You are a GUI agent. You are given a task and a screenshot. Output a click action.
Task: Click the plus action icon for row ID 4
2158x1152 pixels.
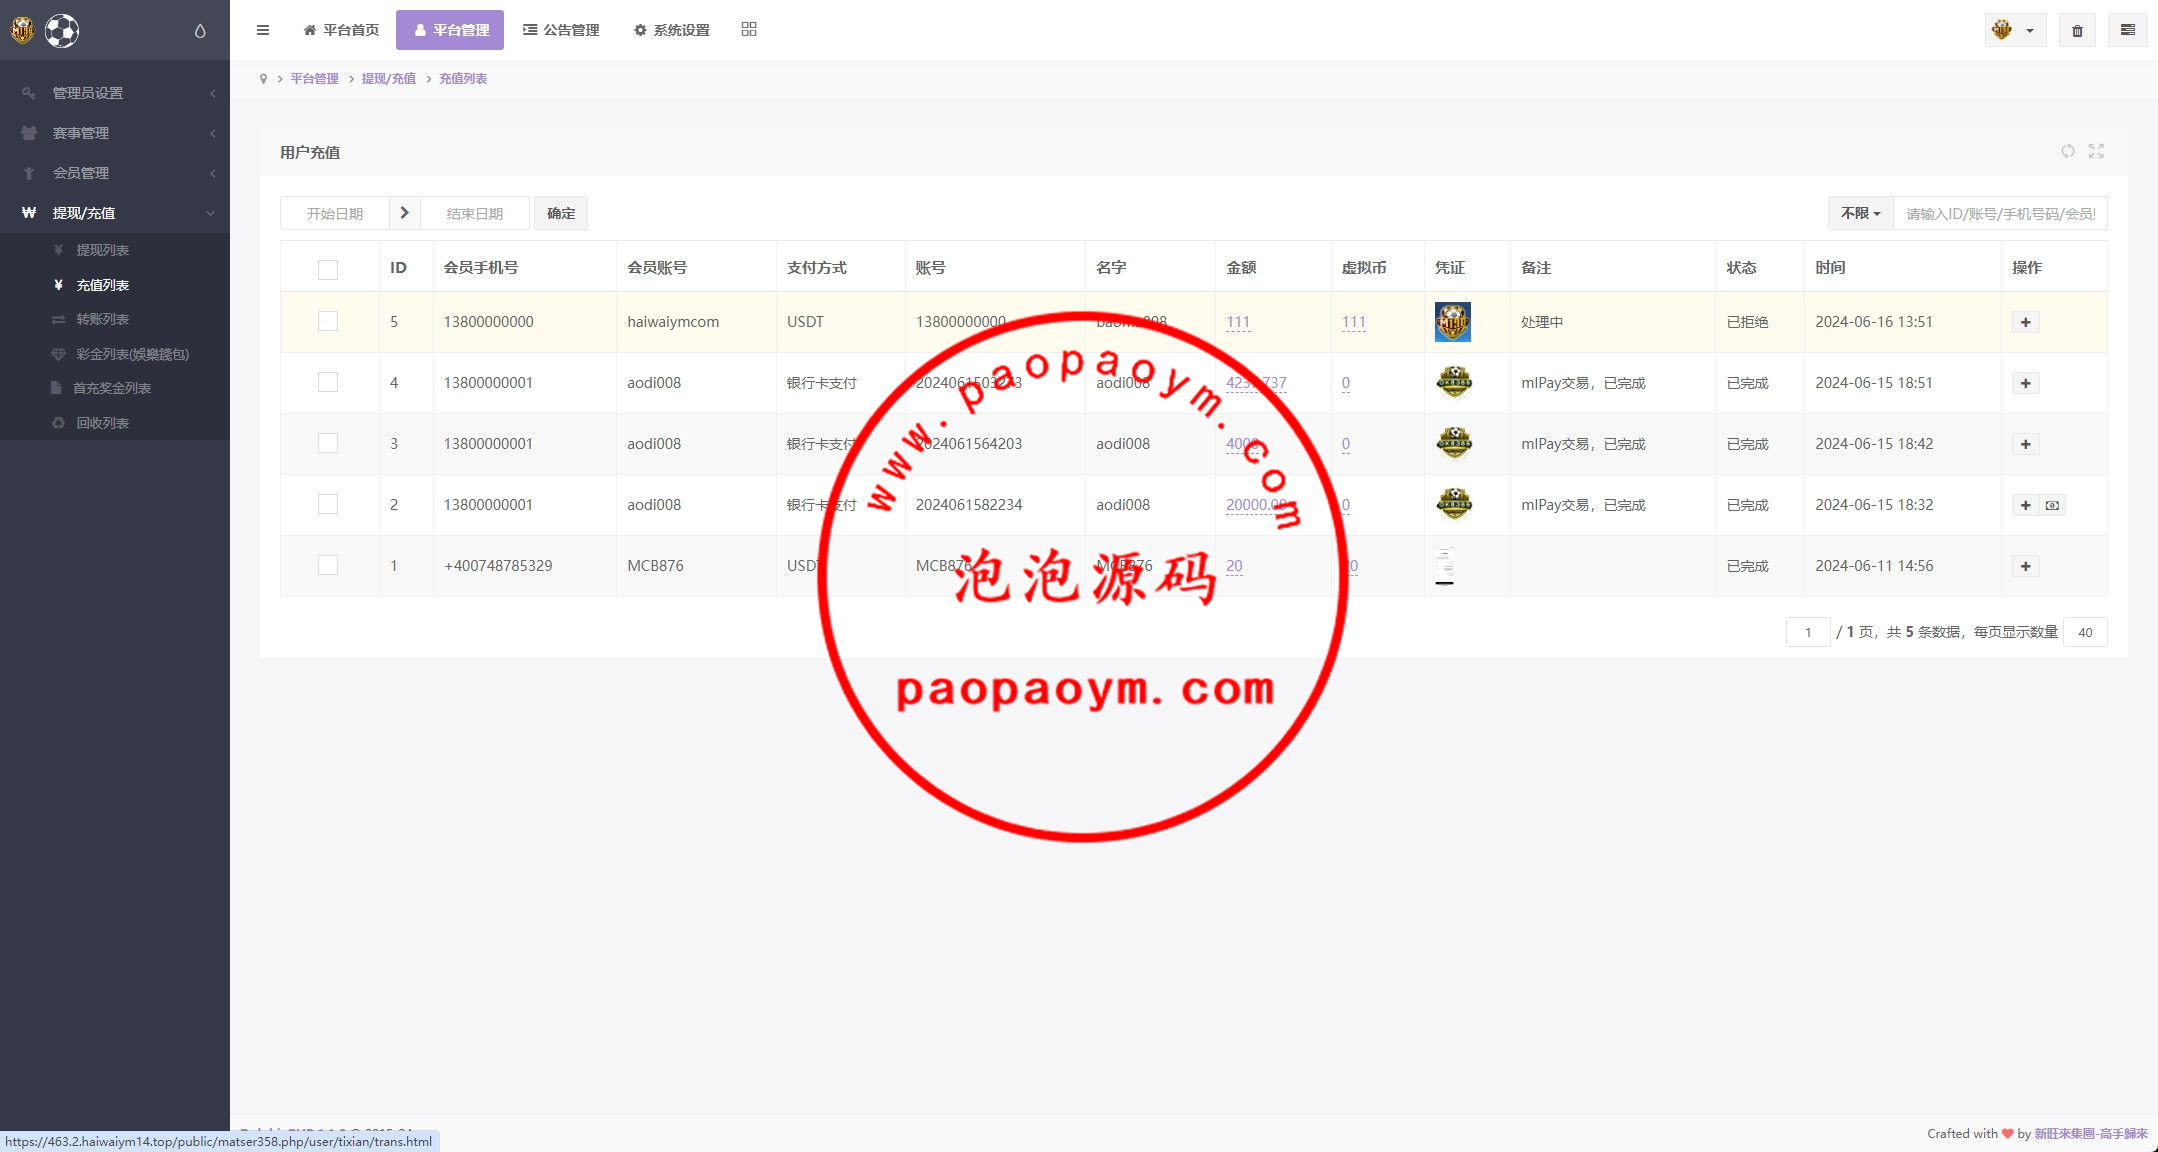pyautogui.click(x=2026, y=383)
